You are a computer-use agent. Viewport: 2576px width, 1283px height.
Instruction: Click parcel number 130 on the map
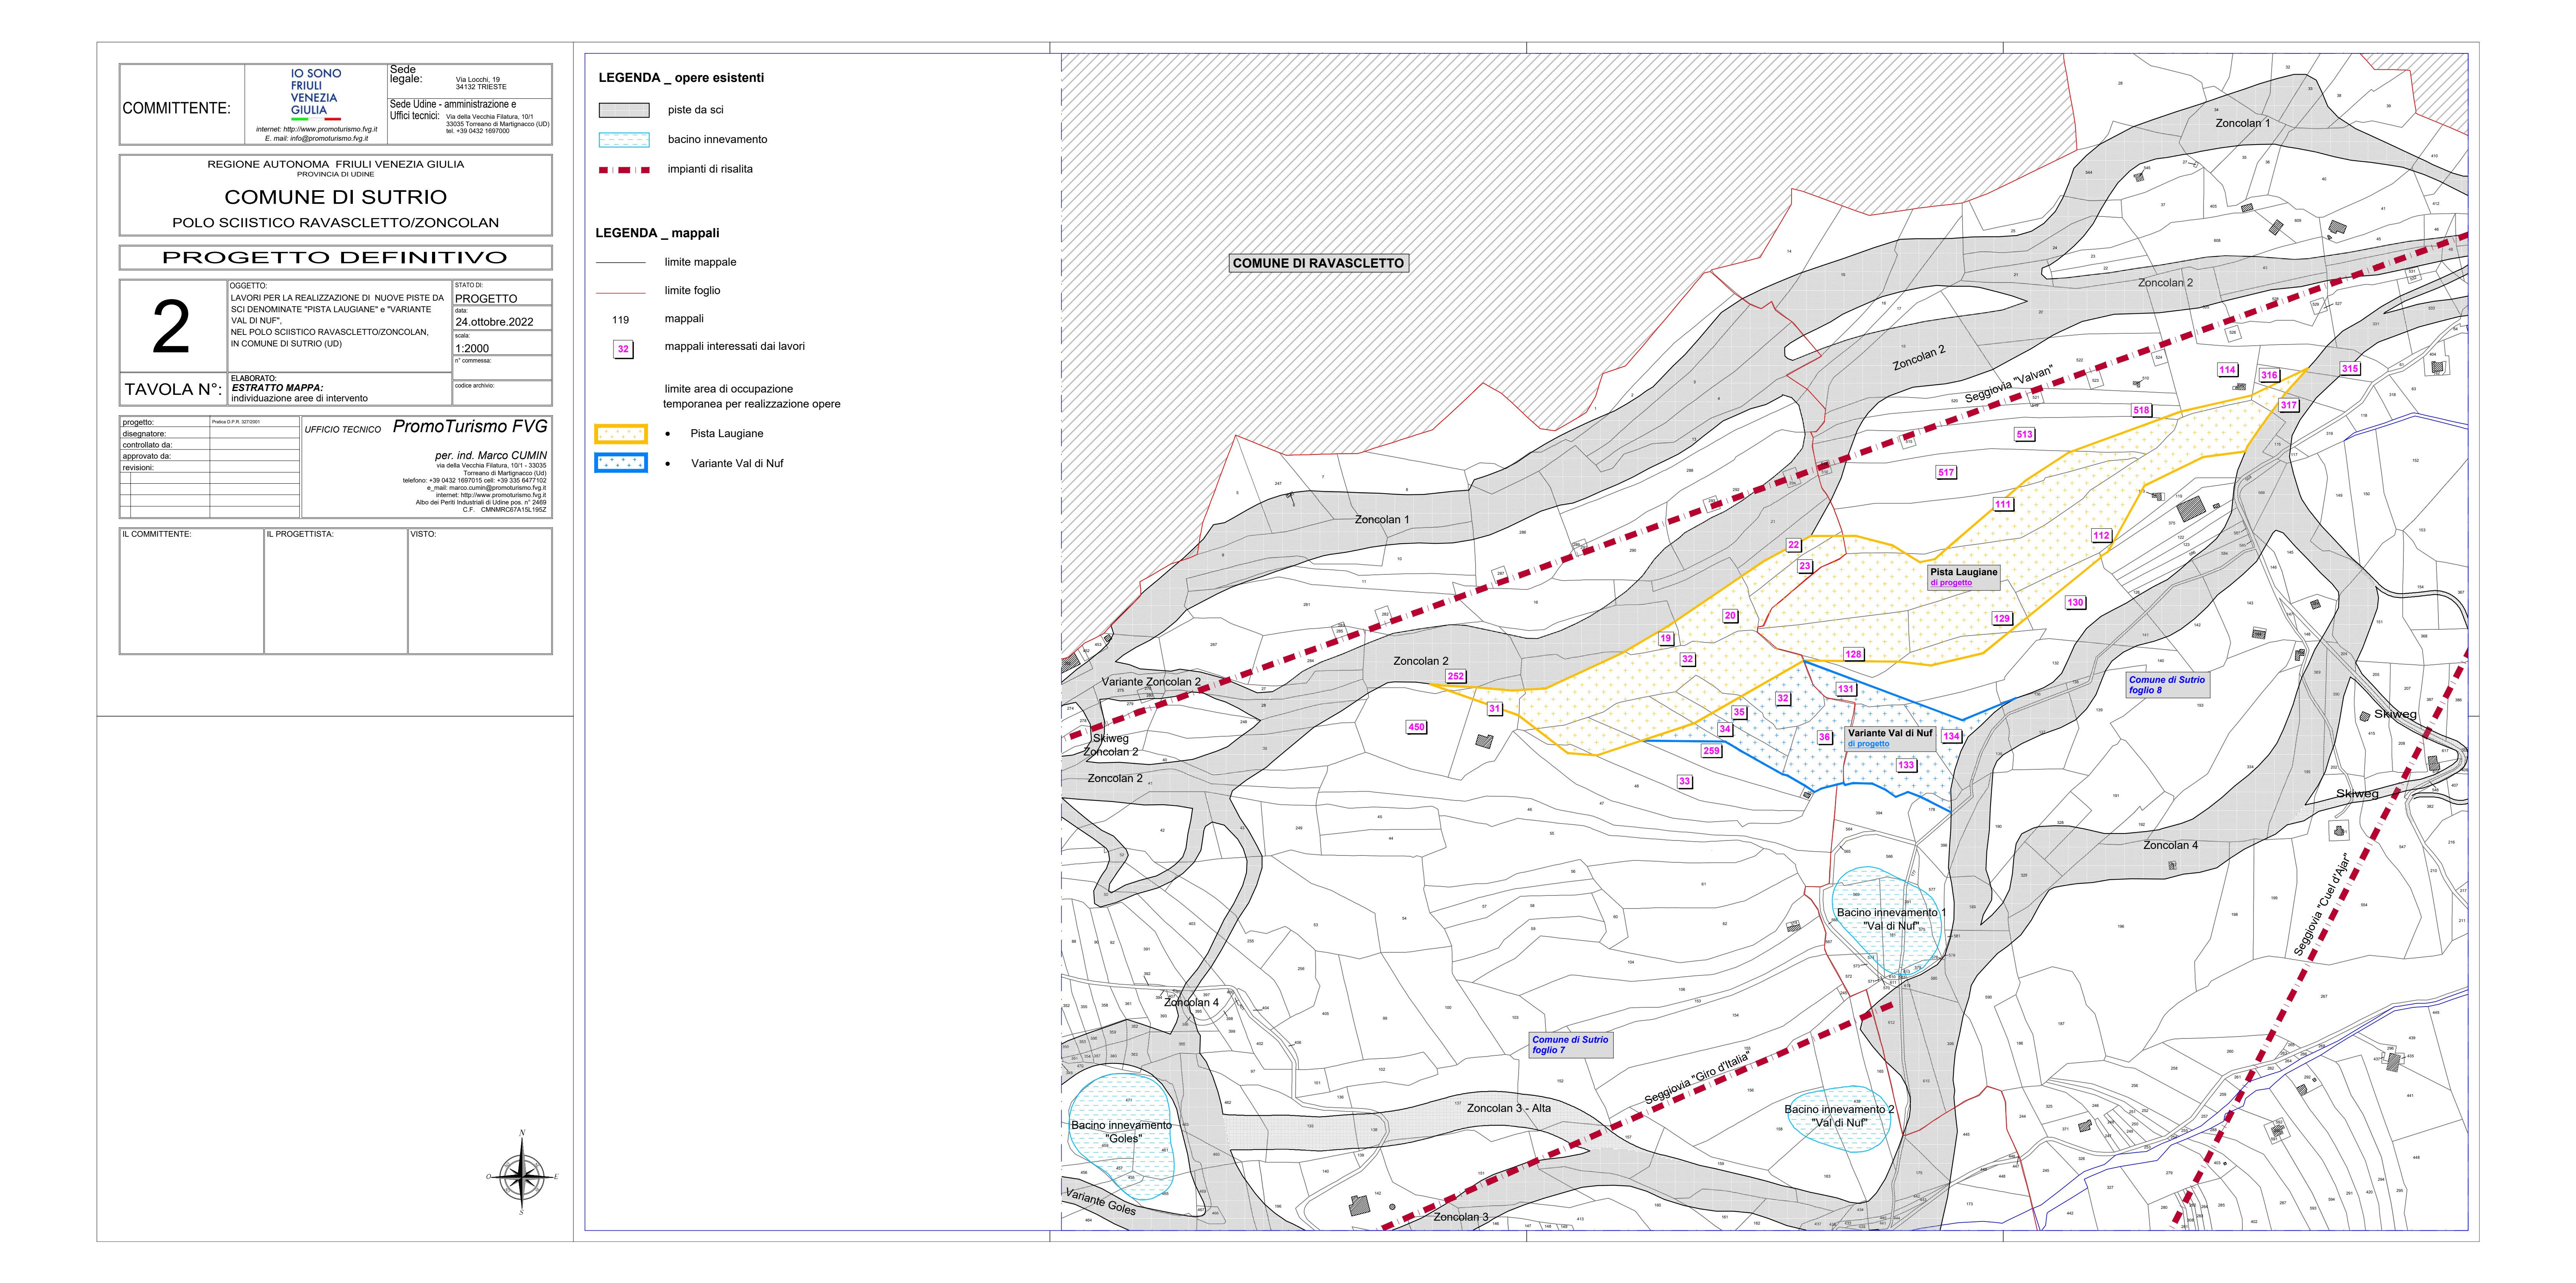click(x=2075, y=603)
